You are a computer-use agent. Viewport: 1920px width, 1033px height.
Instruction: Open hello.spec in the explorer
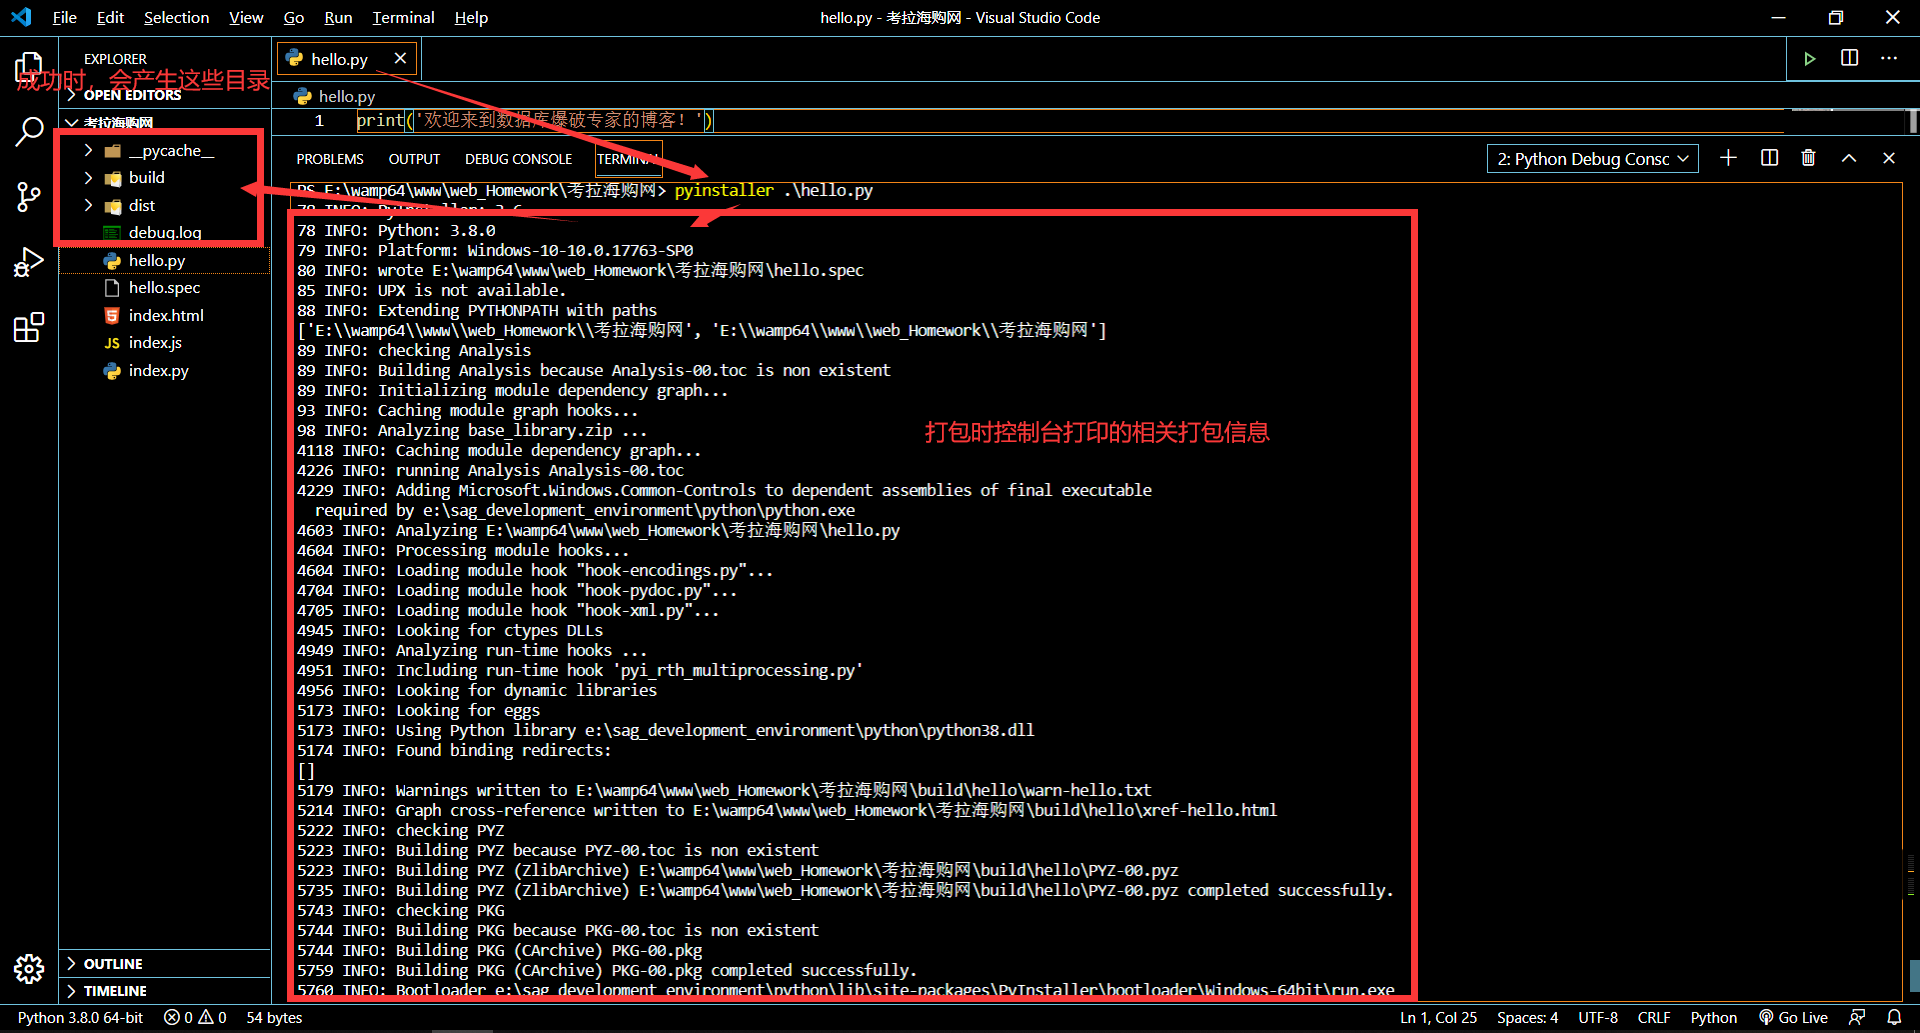click(x=165, y=287)
